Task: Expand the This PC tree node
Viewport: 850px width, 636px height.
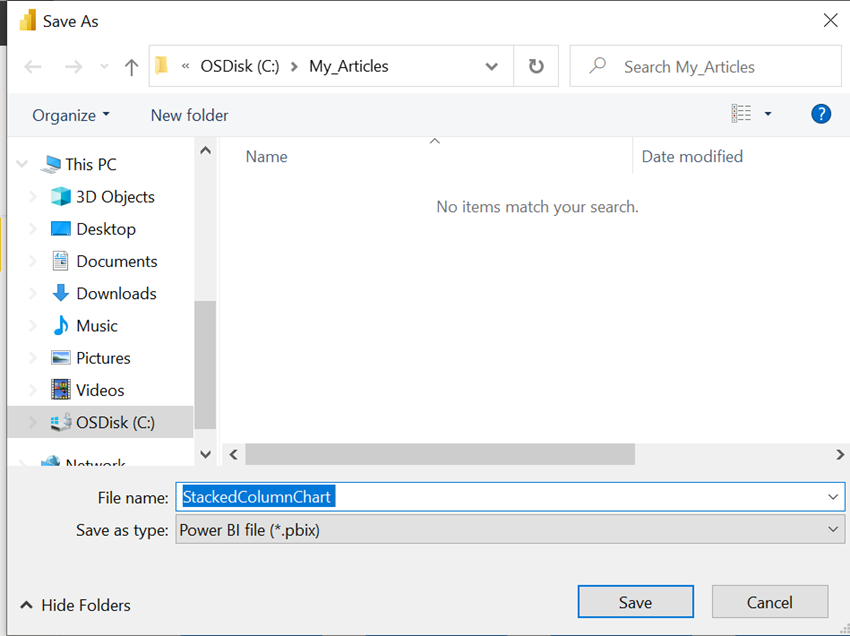Action: click(22, 163)
